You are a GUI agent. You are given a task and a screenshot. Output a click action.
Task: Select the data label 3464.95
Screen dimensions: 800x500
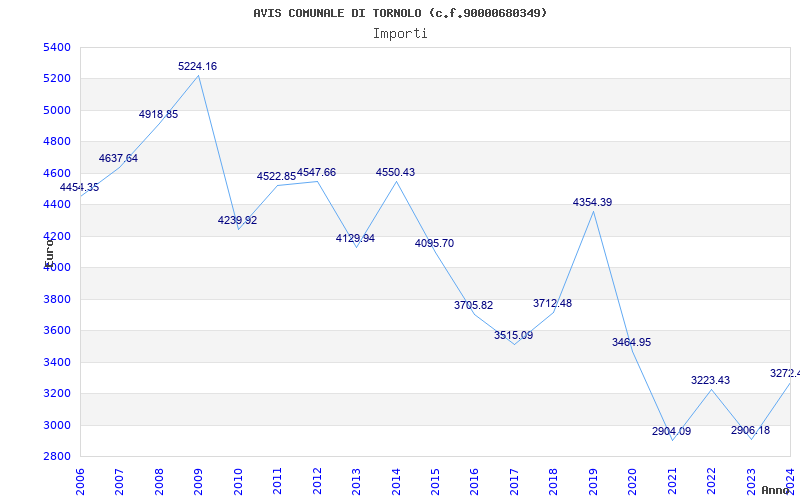click(632, 342)
